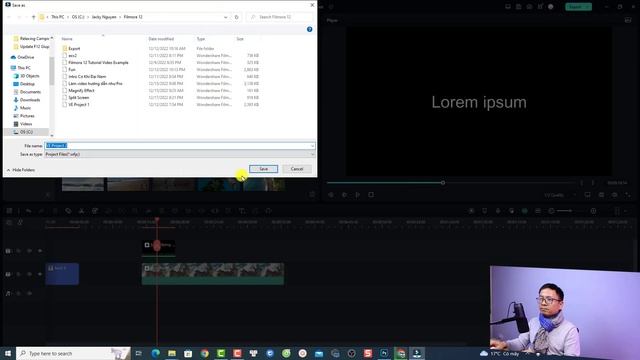
Task: Open Music in navigation pane
Action: [25, 108]
